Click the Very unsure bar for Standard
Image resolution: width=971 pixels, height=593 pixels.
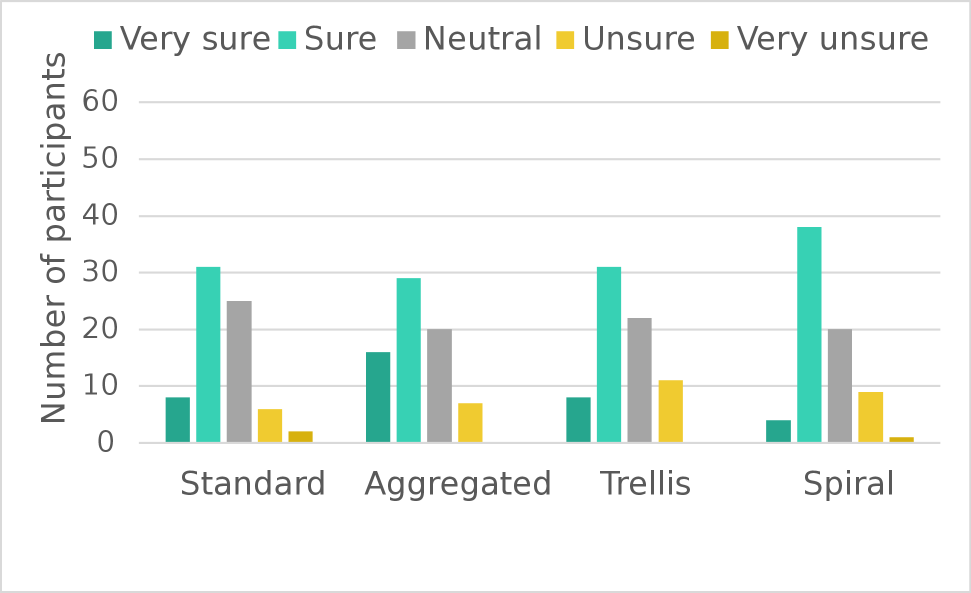301,437
